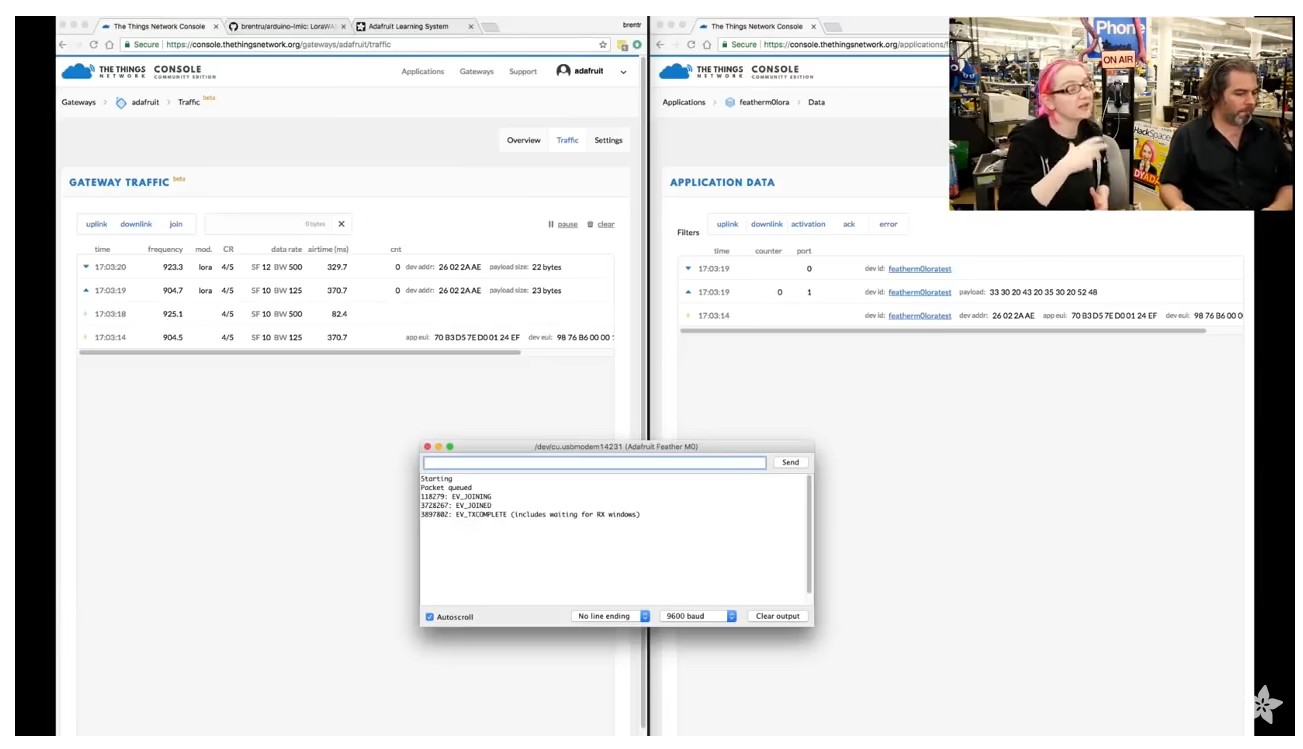Switch to the gateway Overview tab
Viewport: 1303px width, 749px height.
click(523, 141)
